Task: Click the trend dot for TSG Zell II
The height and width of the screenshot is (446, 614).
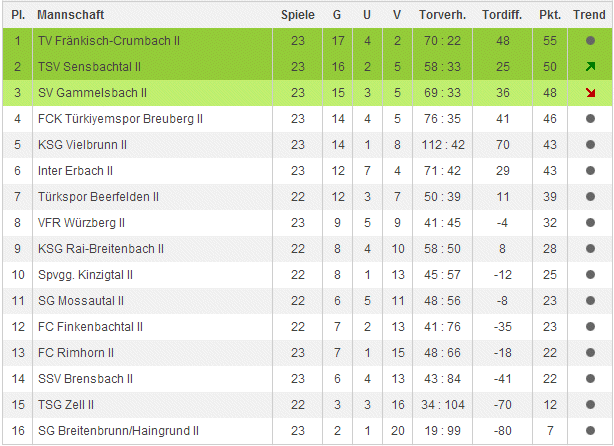Action: [590, 404]
